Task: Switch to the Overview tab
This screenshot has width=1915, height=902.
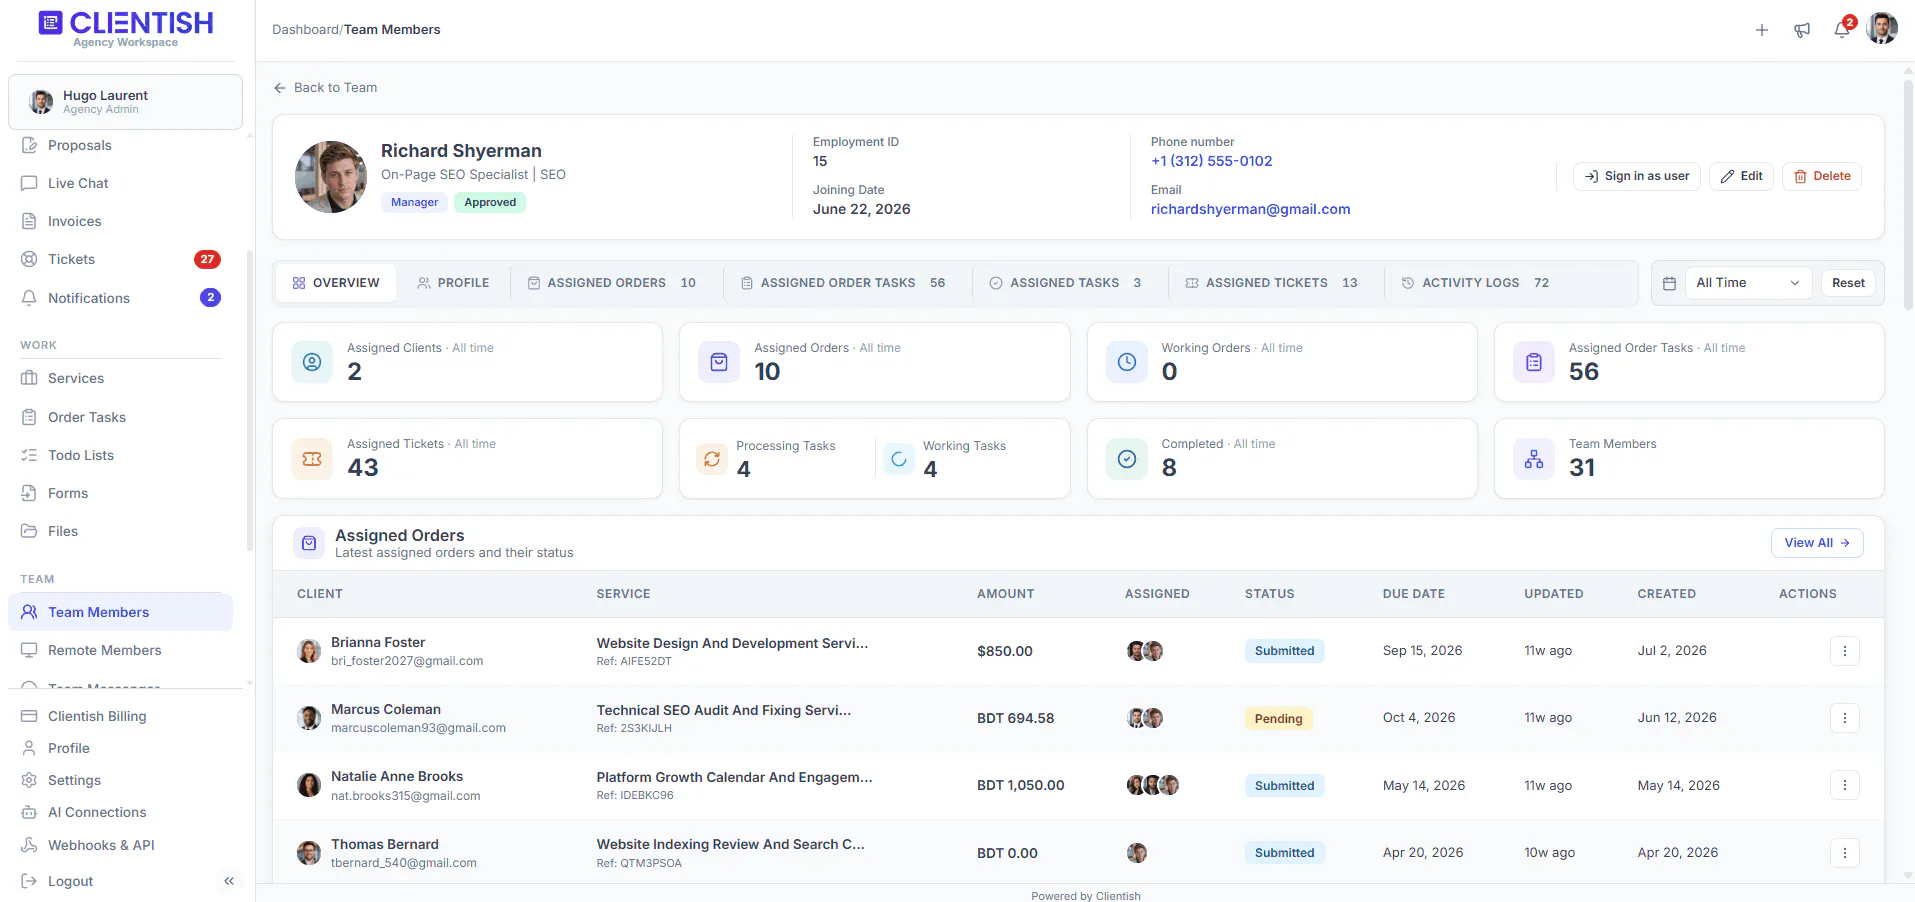Action: [x=336, y=283]
